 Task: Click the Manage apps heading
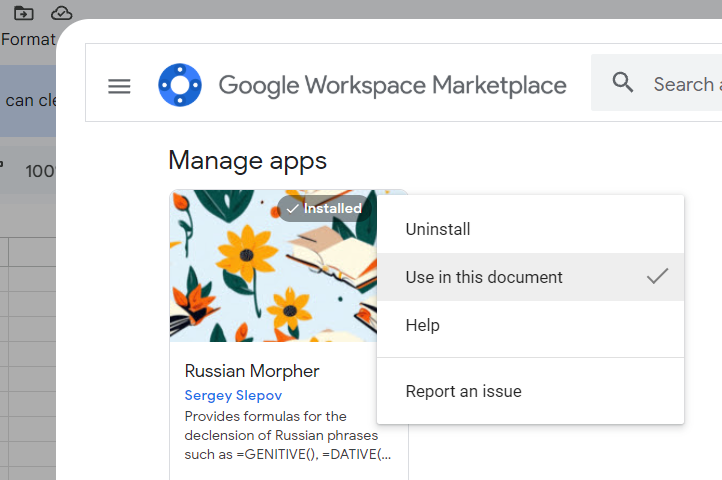247,160
